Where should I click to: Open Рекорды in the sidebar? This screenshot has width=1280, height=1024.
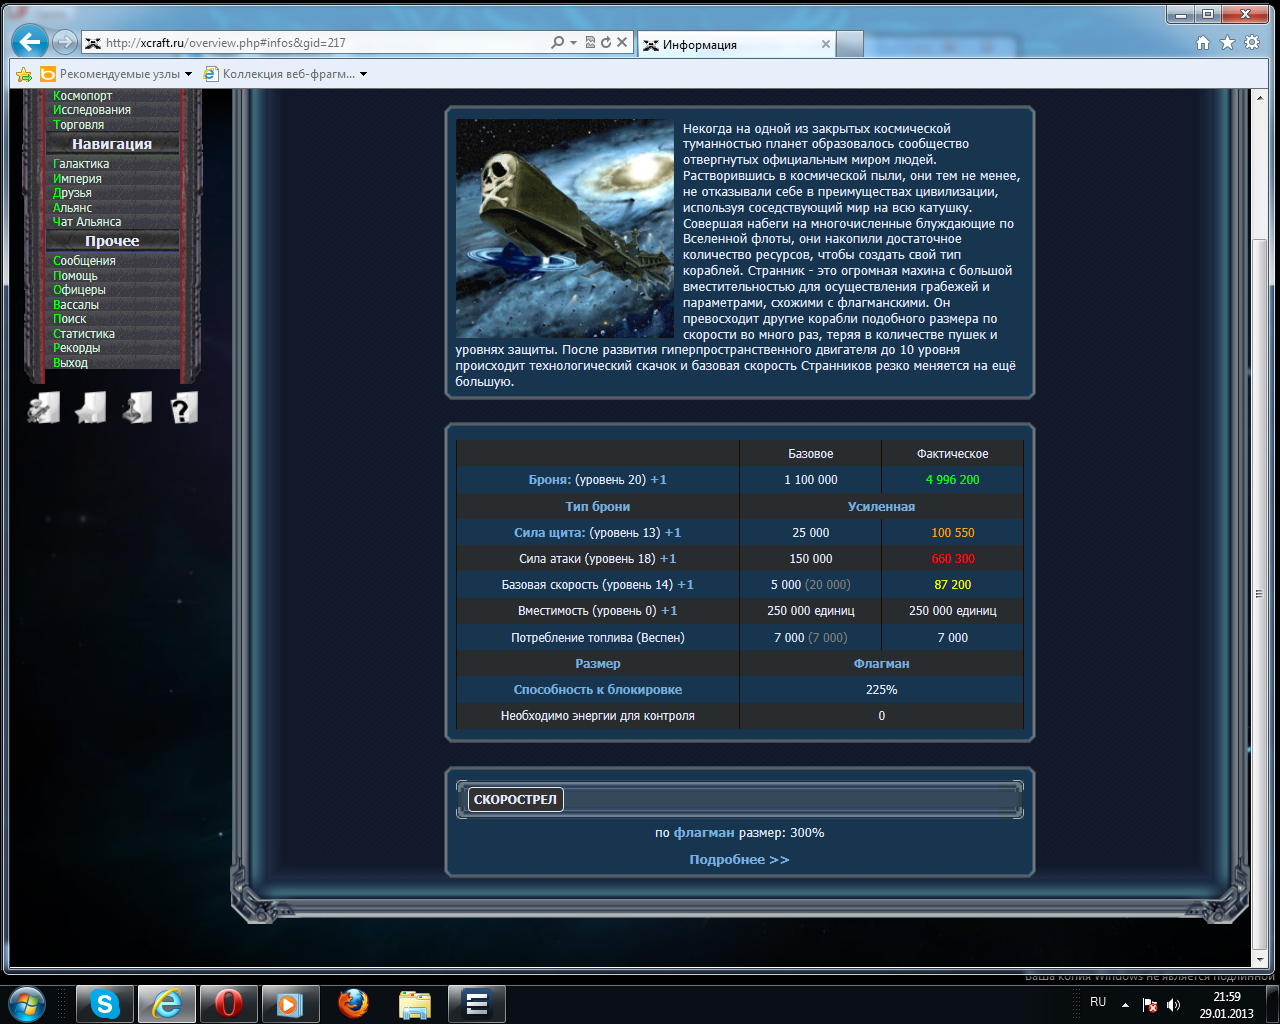pos(76,348)
